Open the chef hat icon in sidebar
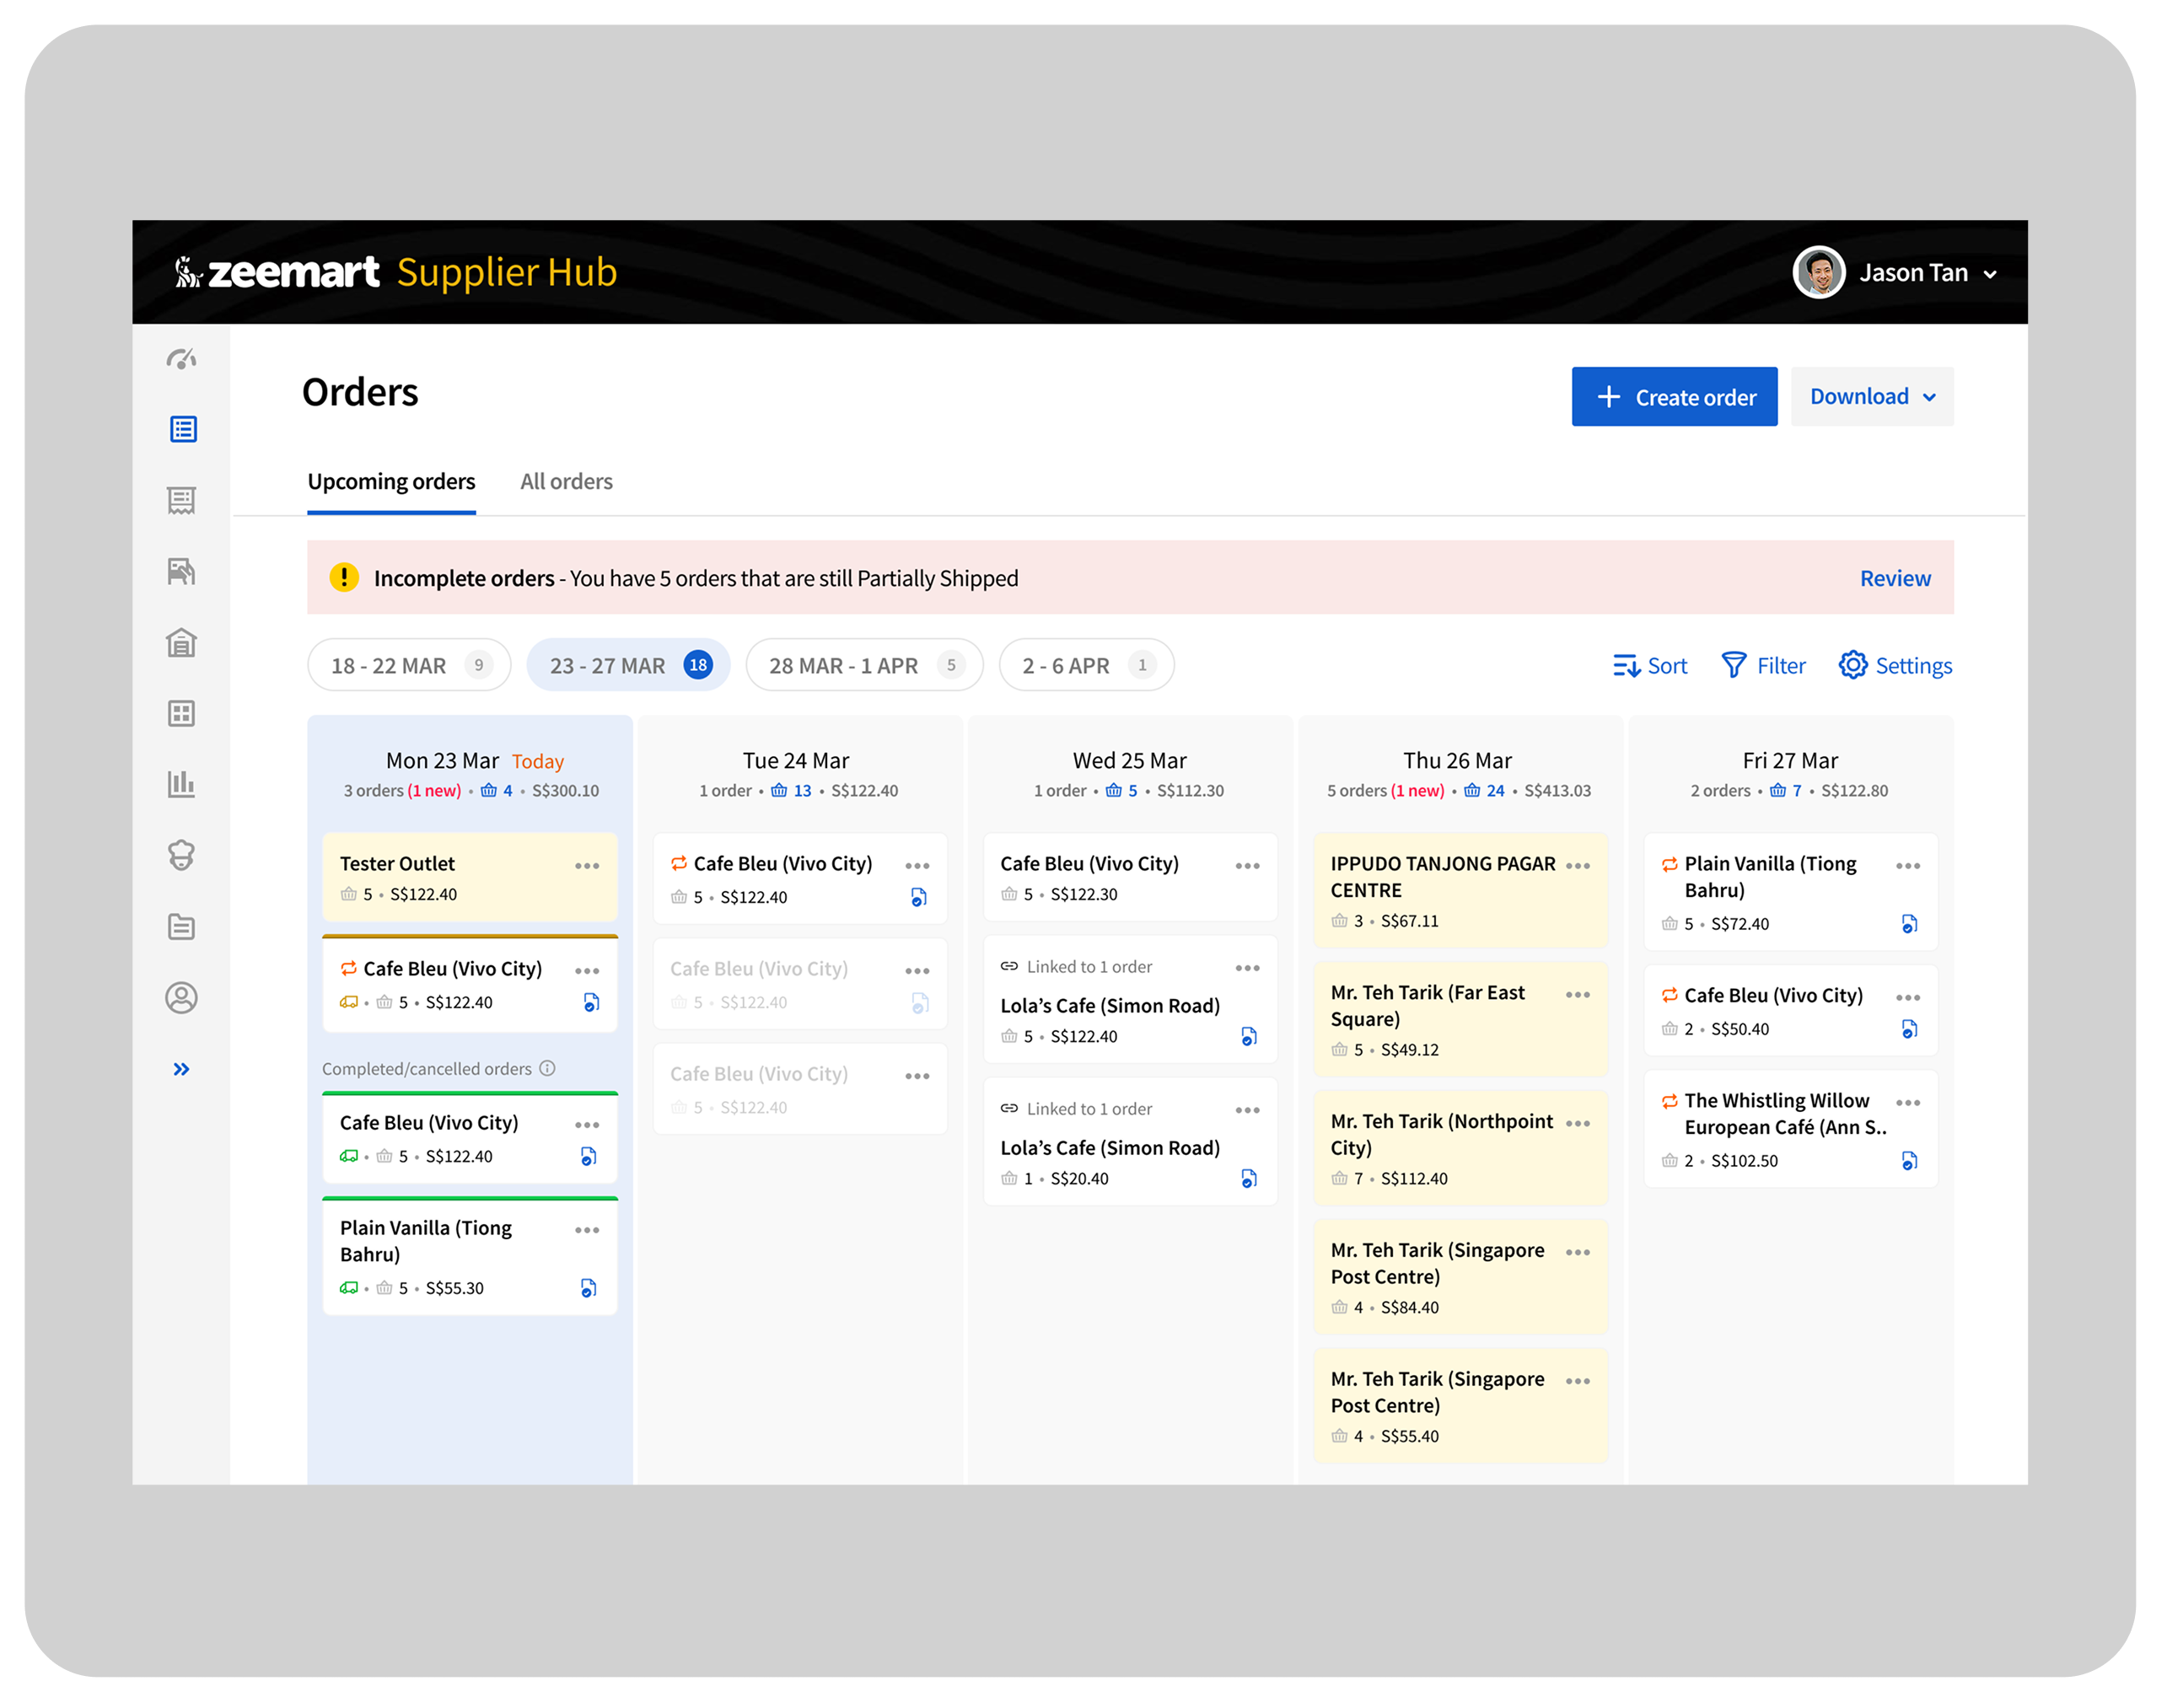 (x=181, y=856)
